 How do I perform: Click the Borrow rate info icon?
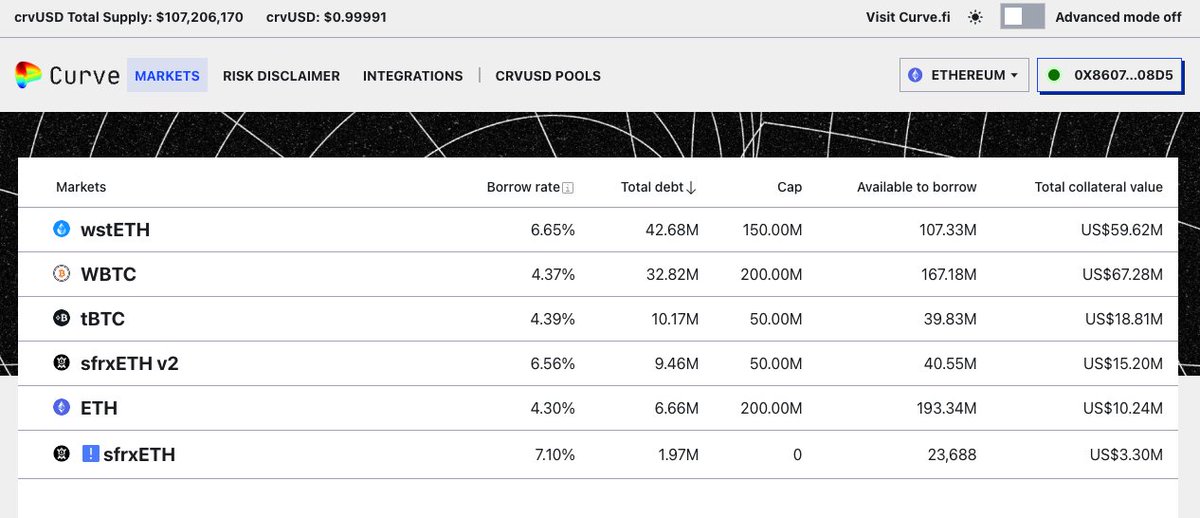568,188
